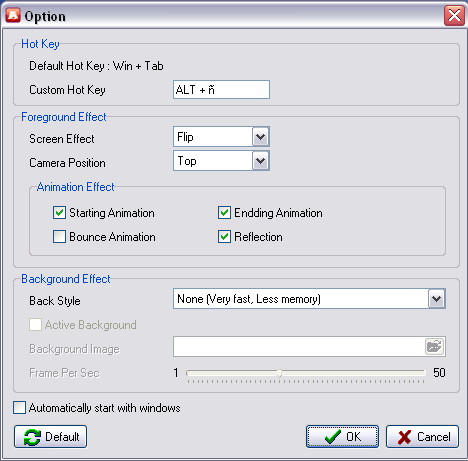Click the Custom Hot Key input field
Image resolution: width=468 pixels, height=461 pixels.
click(x=221, y=90)
